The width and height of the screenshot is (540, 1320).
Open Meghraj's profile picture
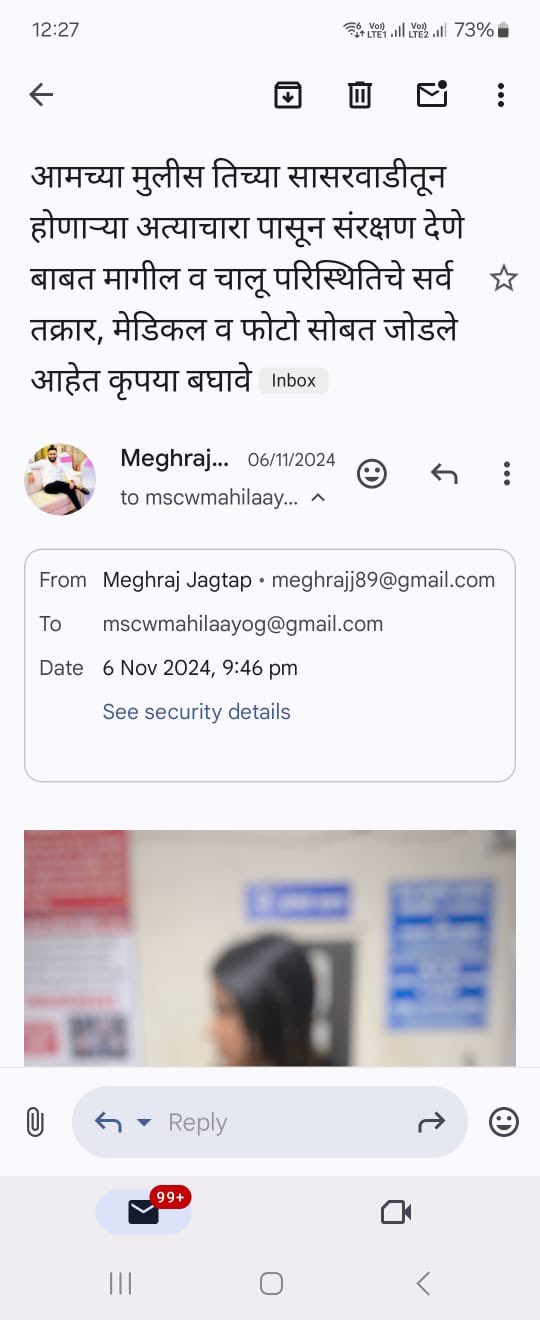[60, 479]
